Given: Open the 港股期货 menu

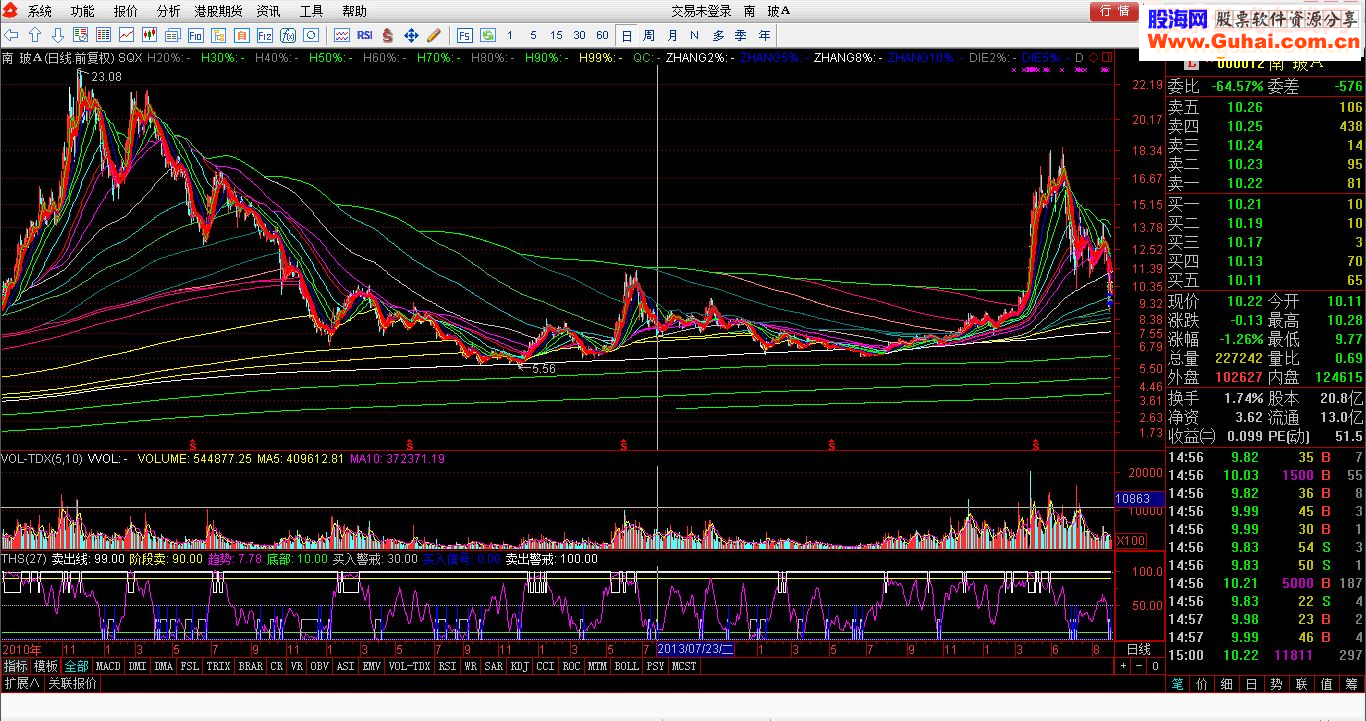Looking at the screenshot, I should tap(218, 11).
